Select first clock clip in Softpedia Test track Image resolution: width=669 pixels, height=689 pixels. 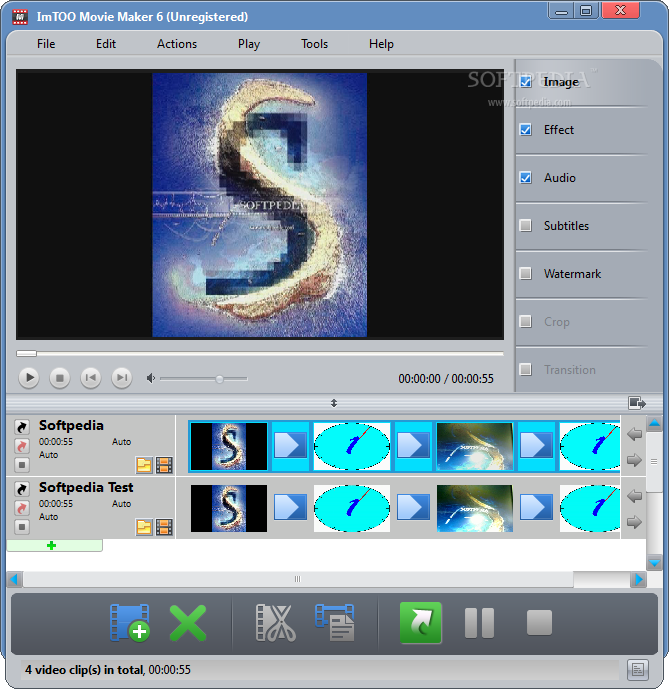coord(352,508)
